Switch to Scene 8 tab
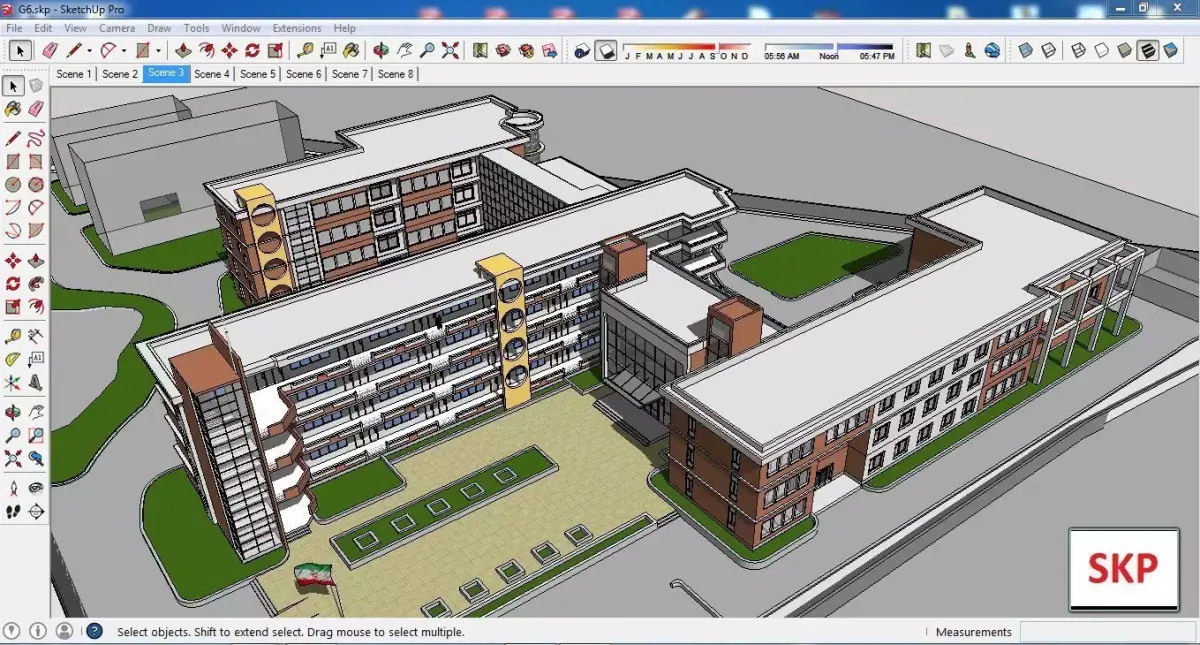The width and height of the screenshot is (1200, 645). [396, 73]
